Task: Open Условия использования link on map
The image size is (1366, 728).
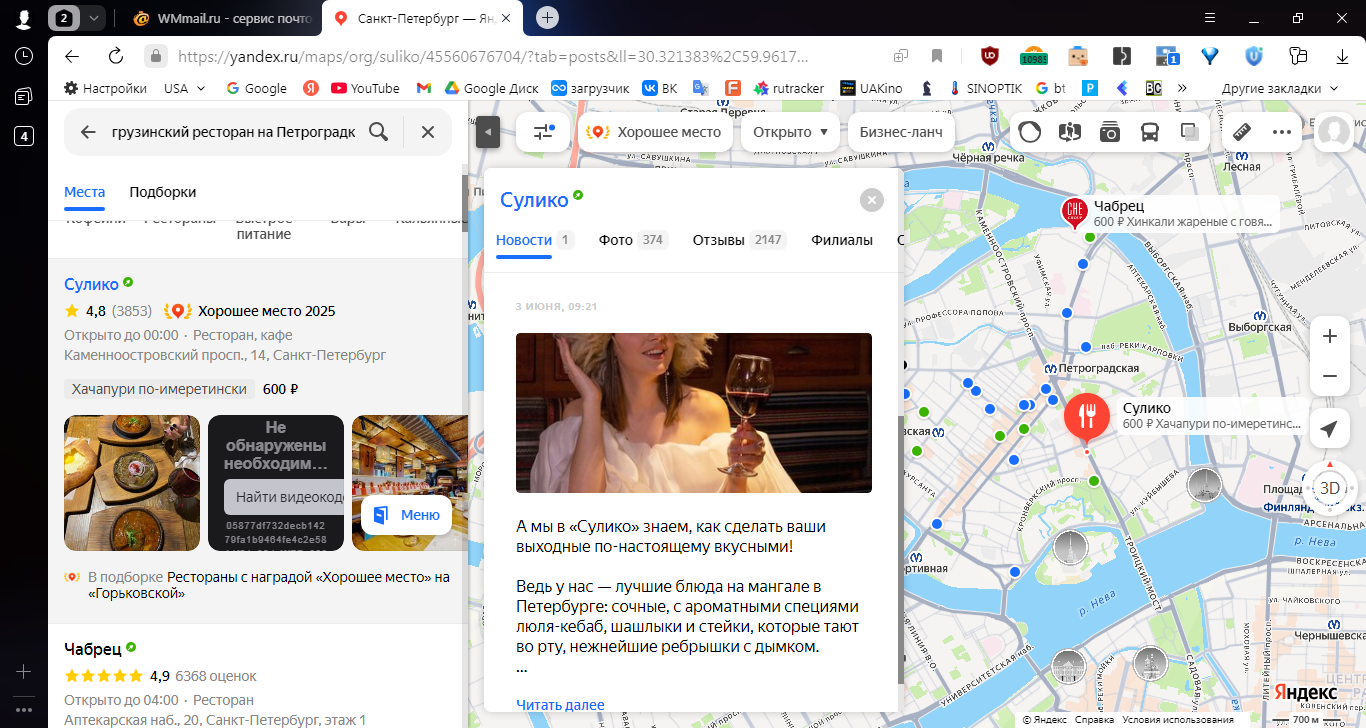Action: 1178,720
